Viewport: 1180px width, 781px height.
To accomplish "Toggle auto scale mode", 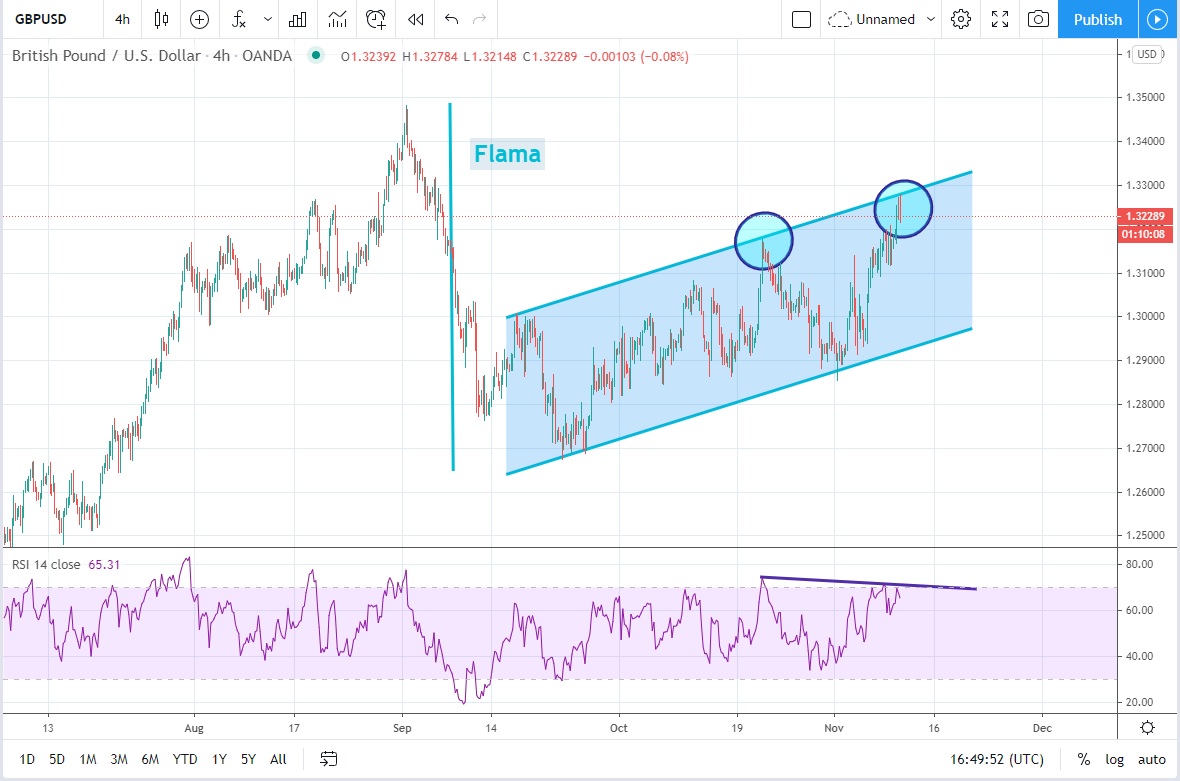I will [1151, 759].
